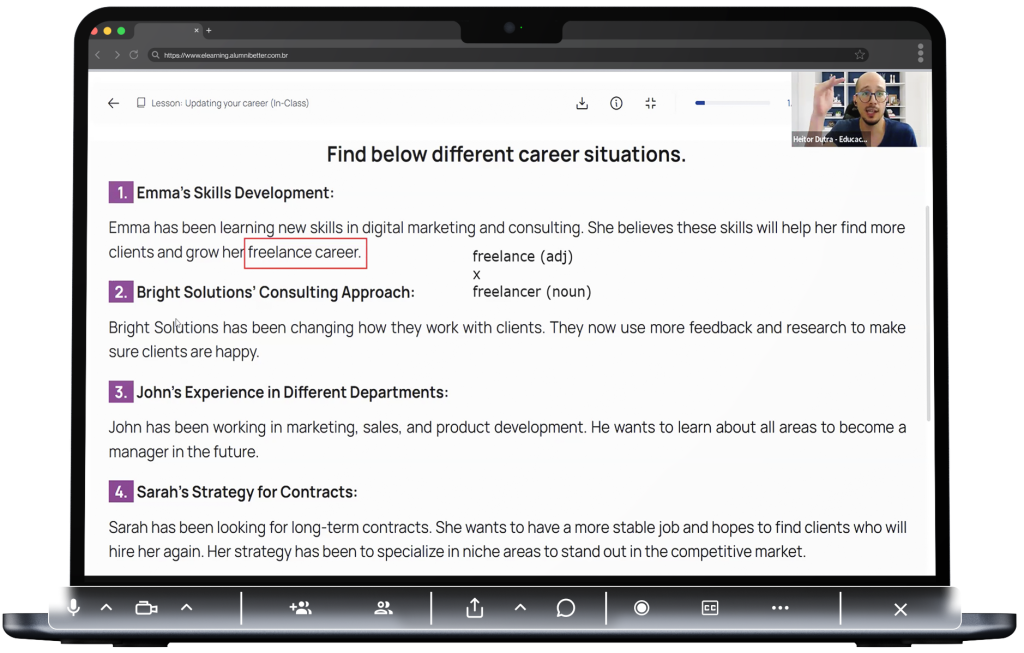The image size is (1024, 653).
Task: Click the browser URL address field
Action: (500, 55)
